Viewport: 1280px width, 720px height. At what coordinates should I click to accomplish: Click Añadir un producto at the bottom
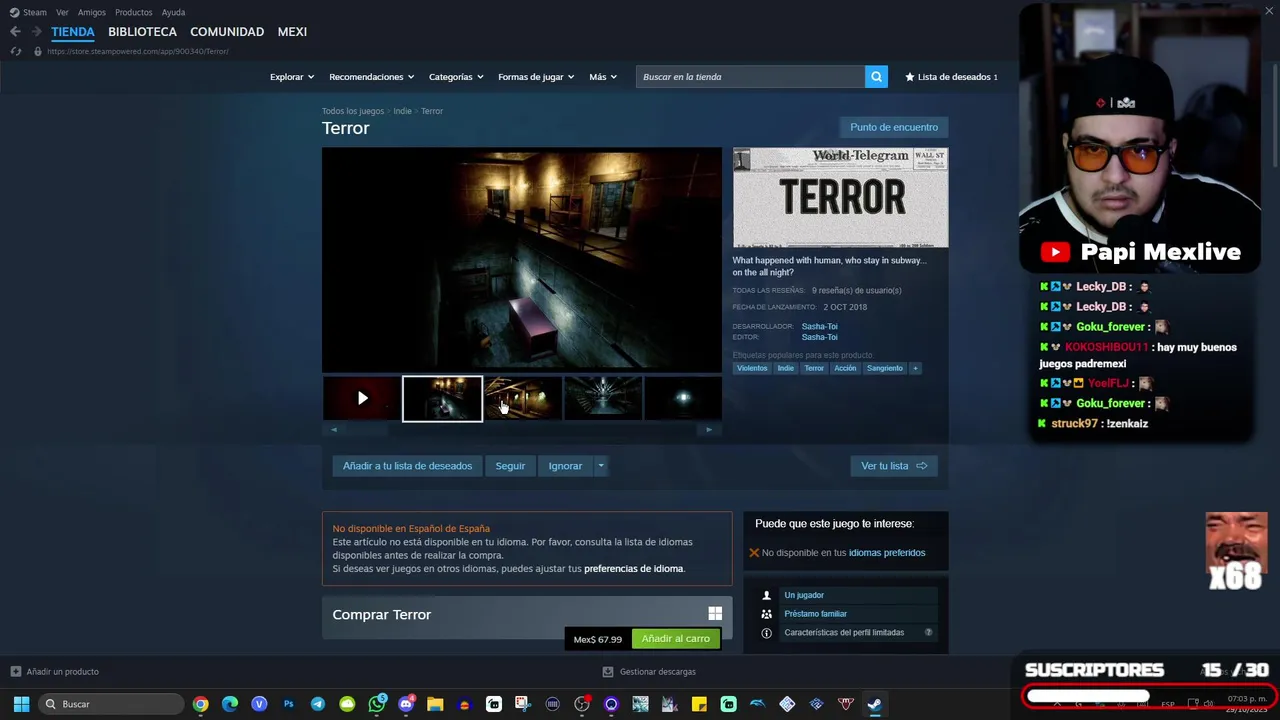[55, 672]
